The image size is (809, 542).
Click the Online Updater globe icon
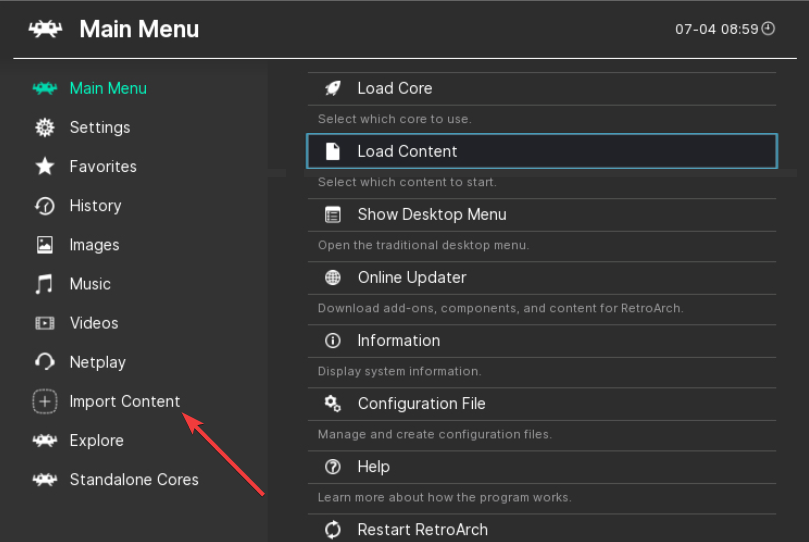pos(333,277)
